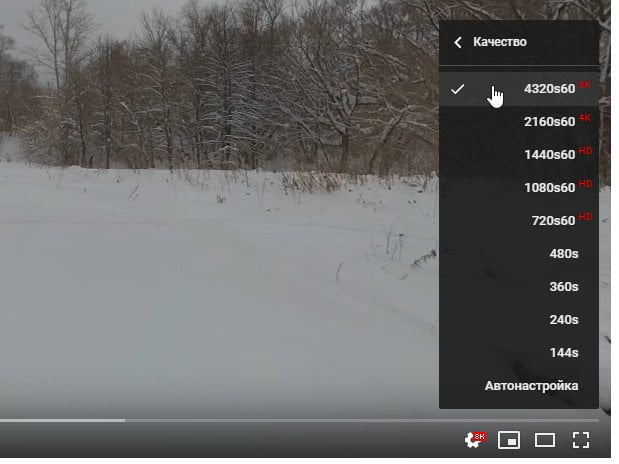This screenshot has width=619, height=464.
Task: Select Автонастройка automatic quality
Action: tap(519, 386)
